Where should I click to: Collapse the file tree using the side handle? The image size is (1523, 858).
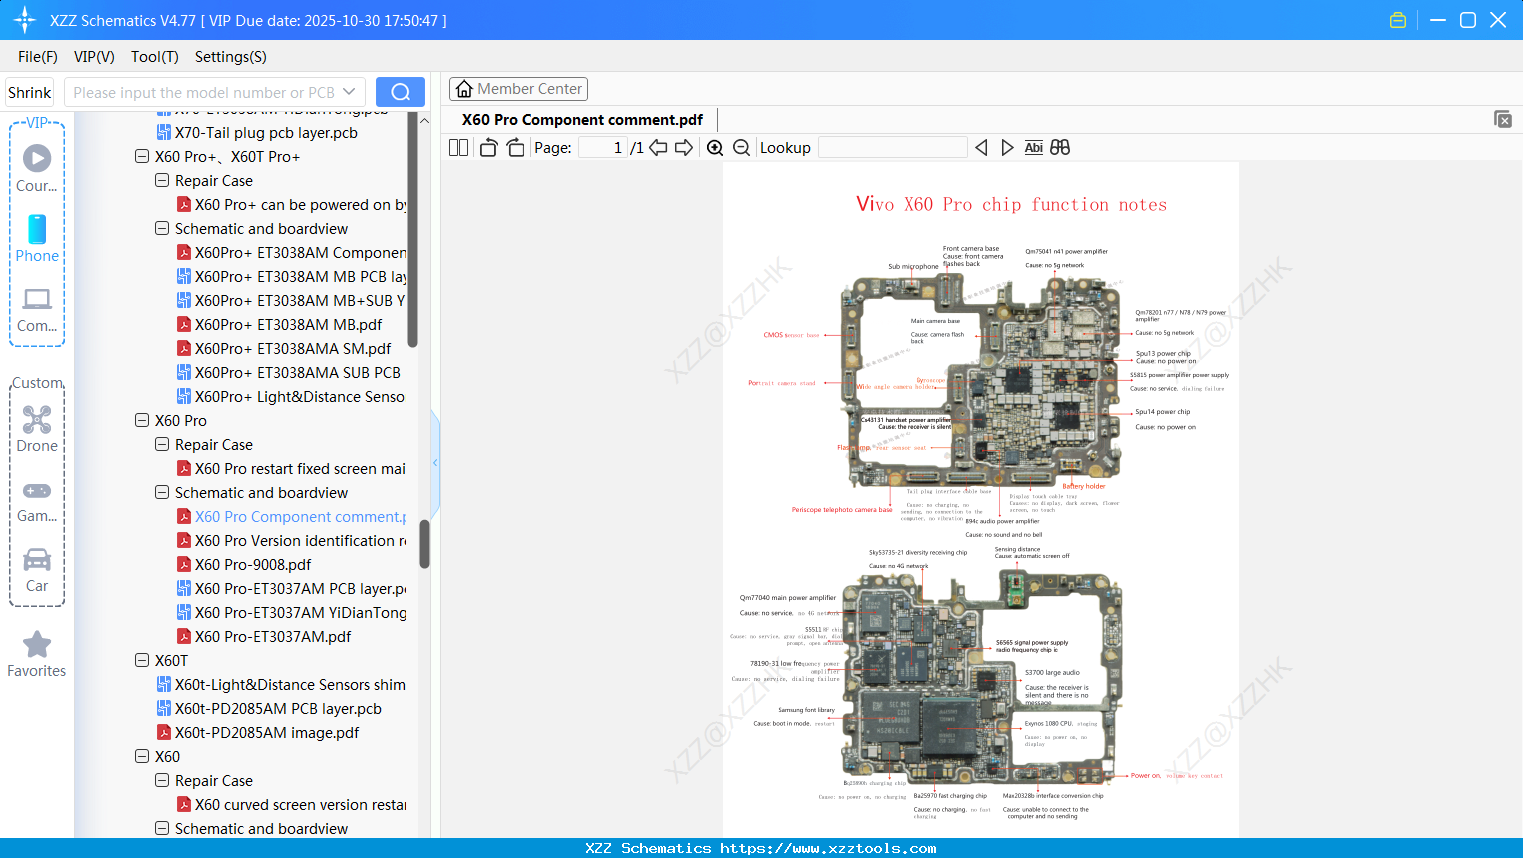click(x=435, y=462)
